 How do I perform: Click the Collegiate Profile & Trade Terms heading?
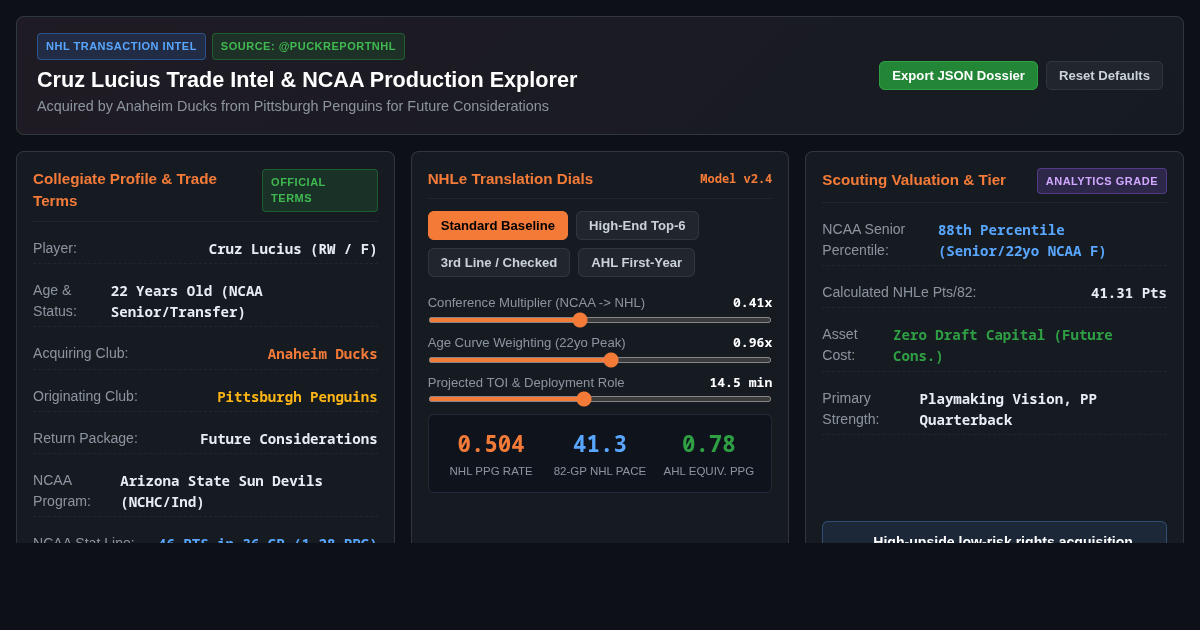point(125,190)
